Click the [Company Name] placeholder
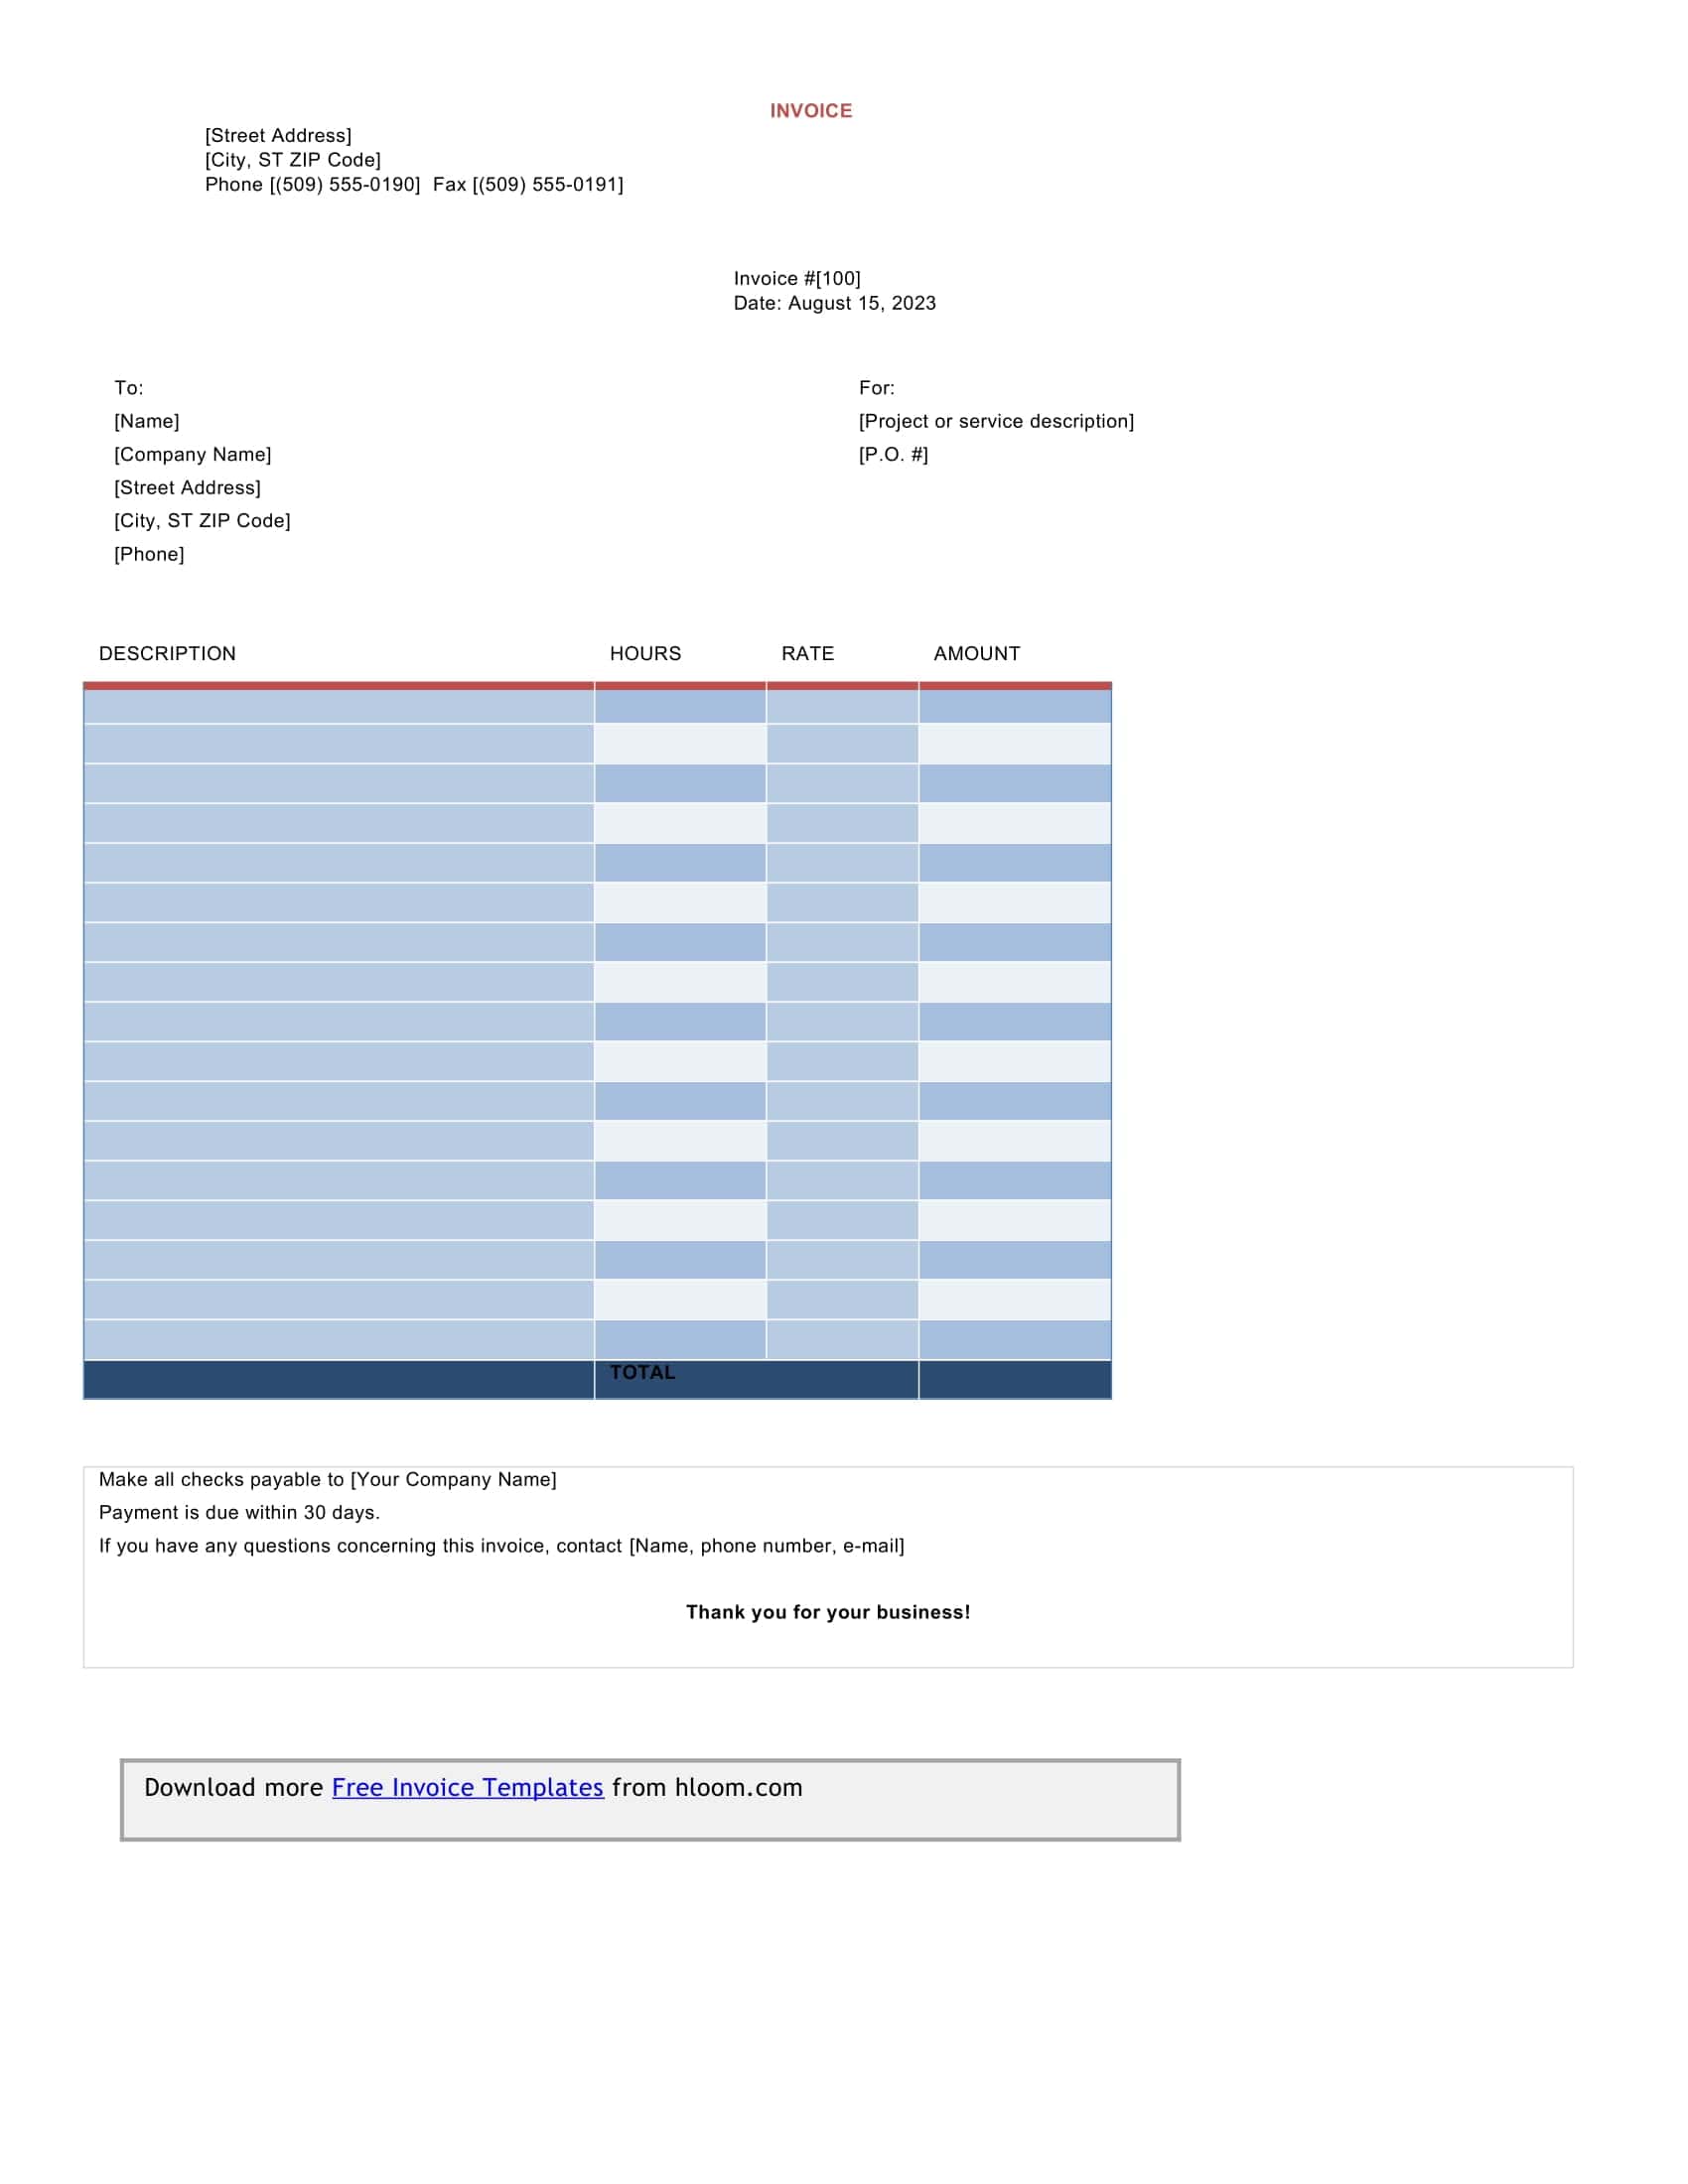The height and width of the screenshot is (2184, 1688). click(x=192, y=454)
